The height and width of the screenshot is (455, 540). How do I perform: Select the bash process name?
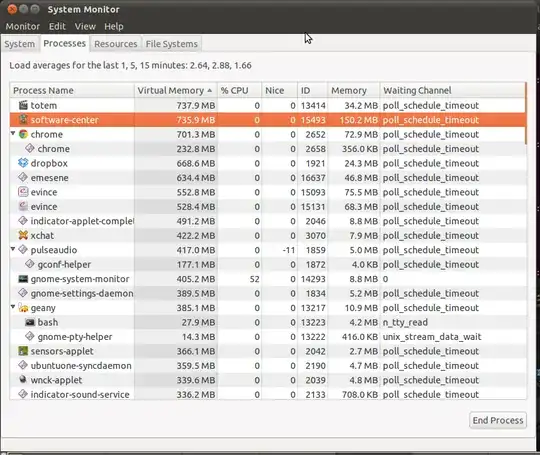(48, 322)
